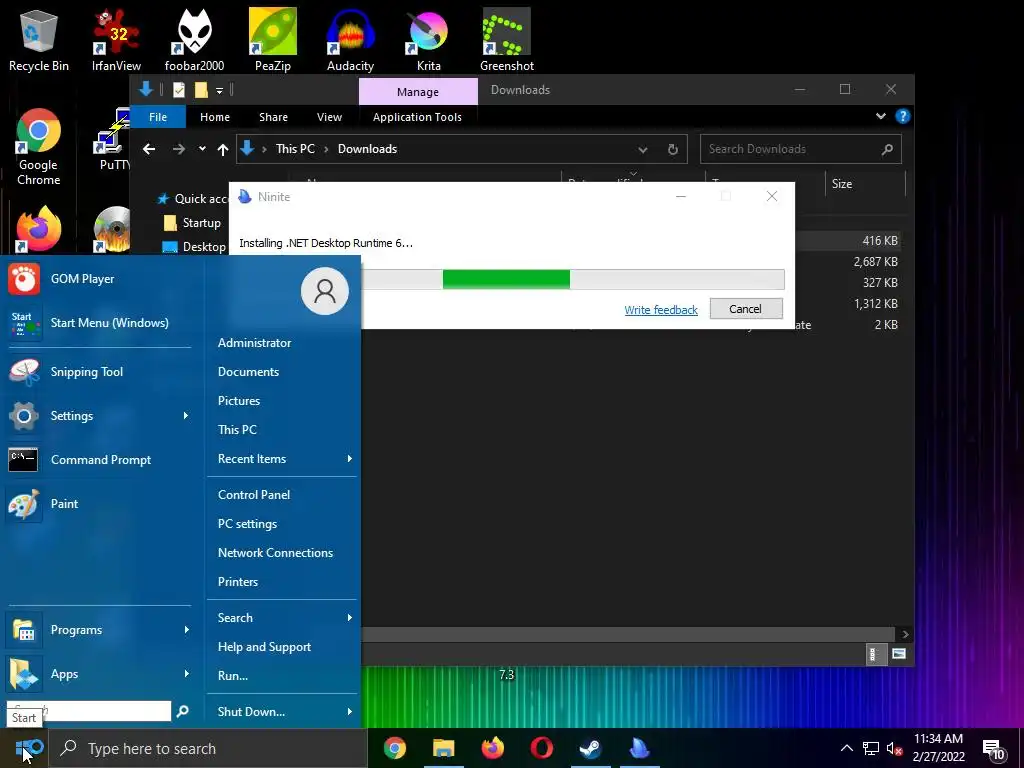
Task: Open Firefox desktop shortcut icon
Action: click(39, 229)
